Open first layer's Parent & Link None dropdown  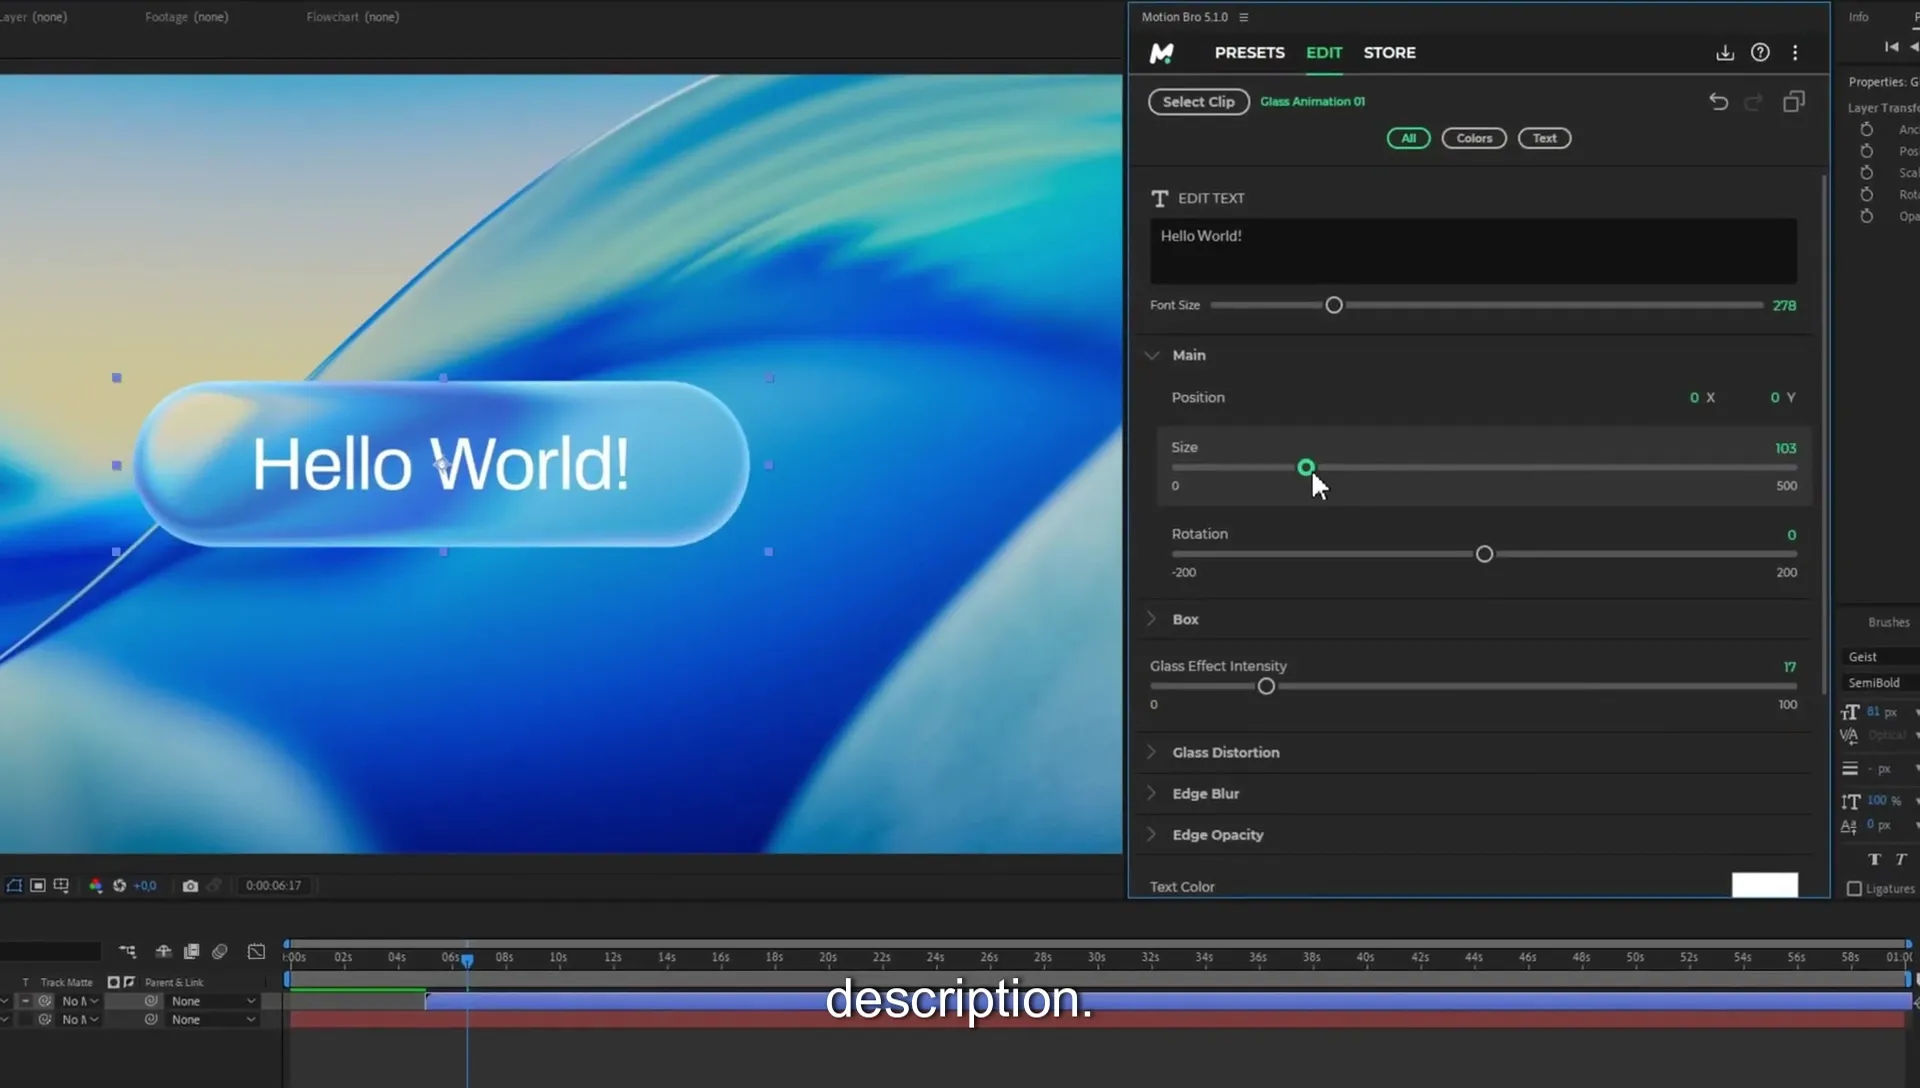(213, 1001)
